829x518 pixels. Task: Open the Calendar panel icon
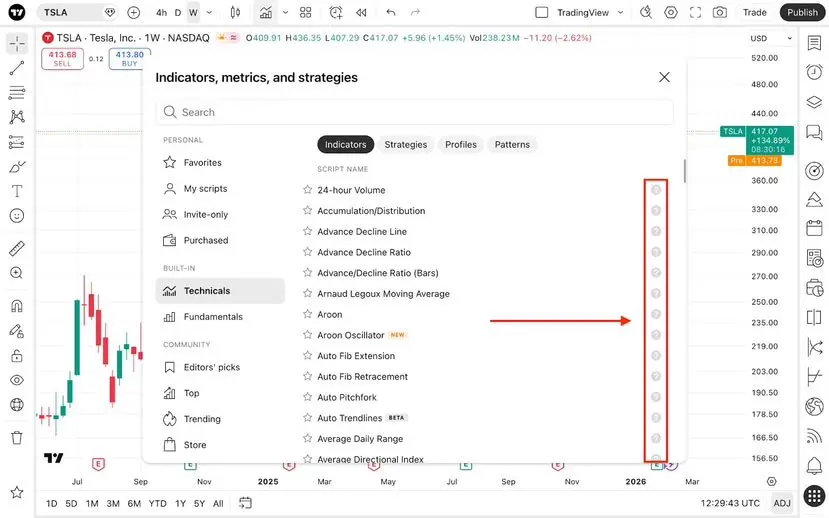[x=814, y=228]
